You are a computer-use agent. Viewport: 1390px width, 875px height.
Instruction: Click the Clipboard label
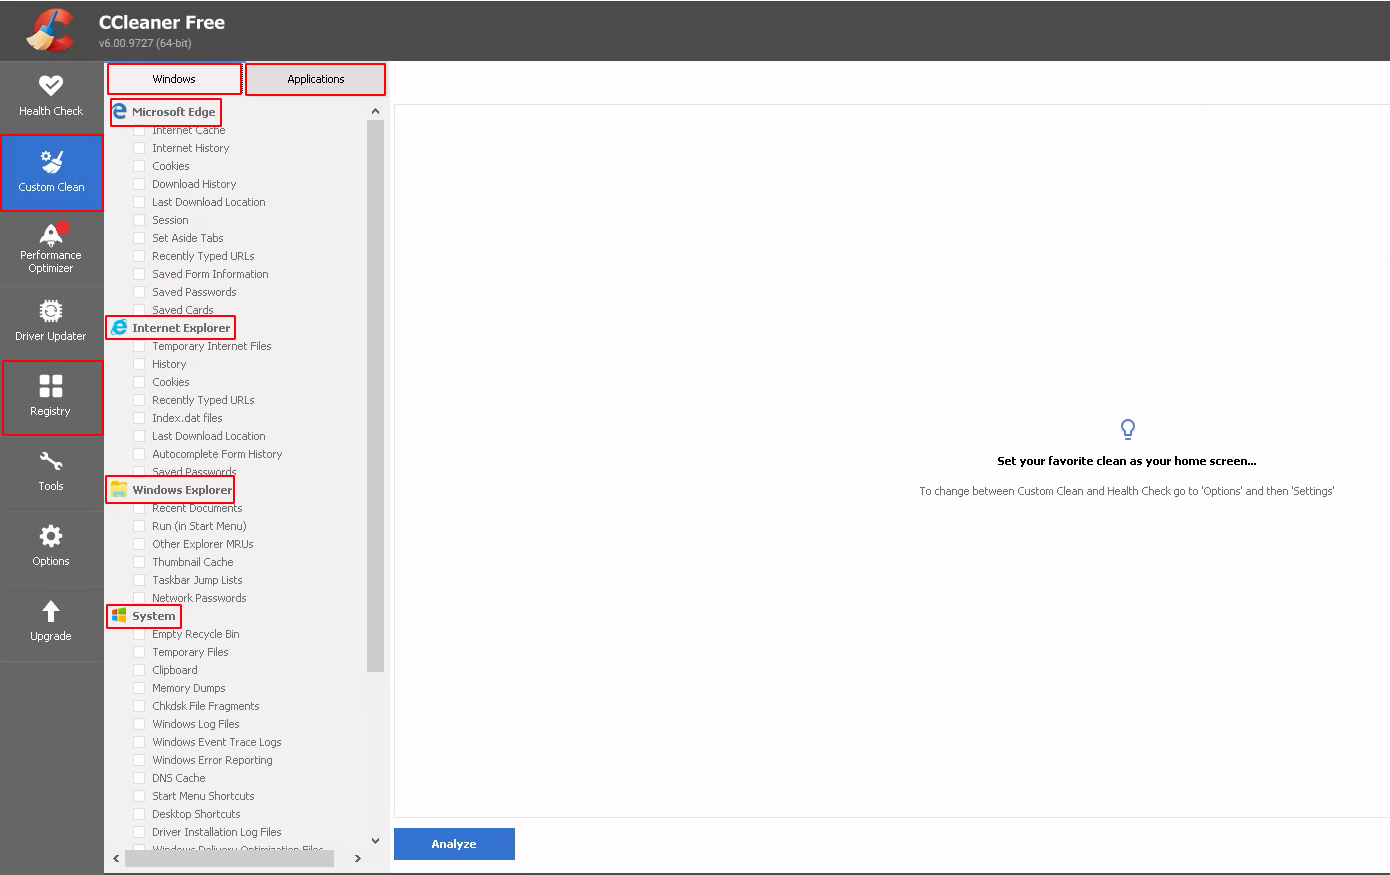click(x=175, y=670)
